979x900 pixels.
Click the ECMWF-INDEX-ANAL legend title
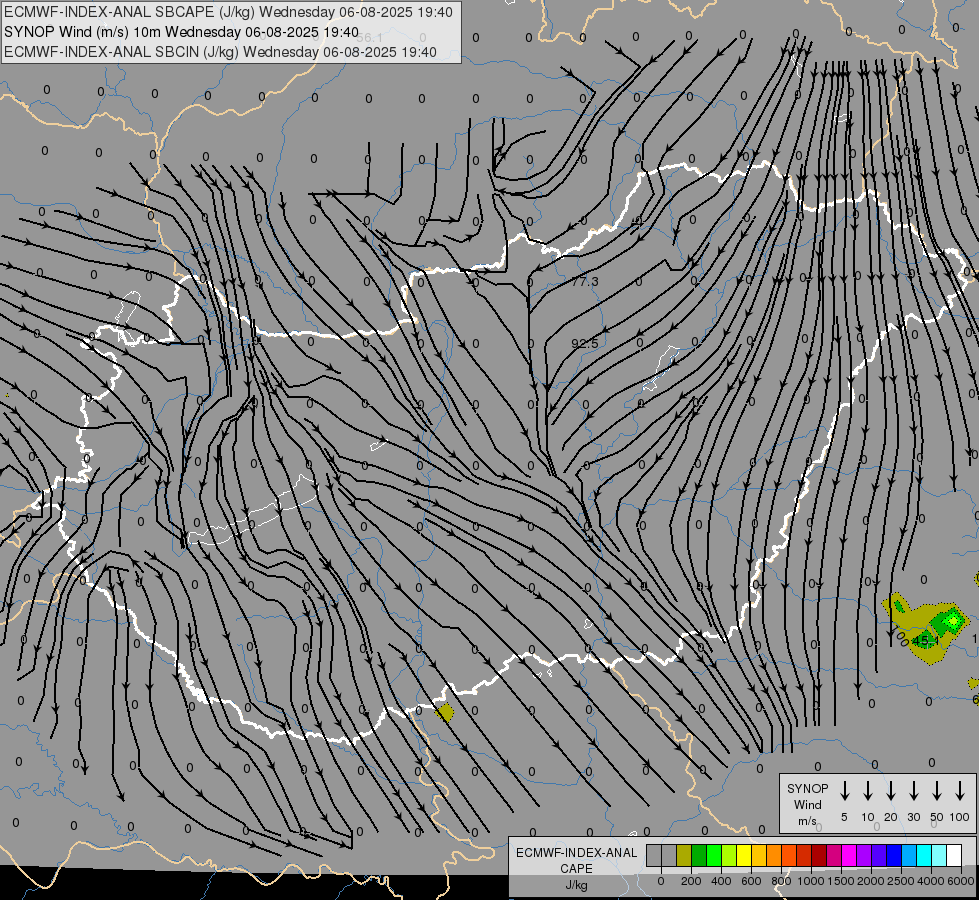pyautogui.click(x=576, y=853)
